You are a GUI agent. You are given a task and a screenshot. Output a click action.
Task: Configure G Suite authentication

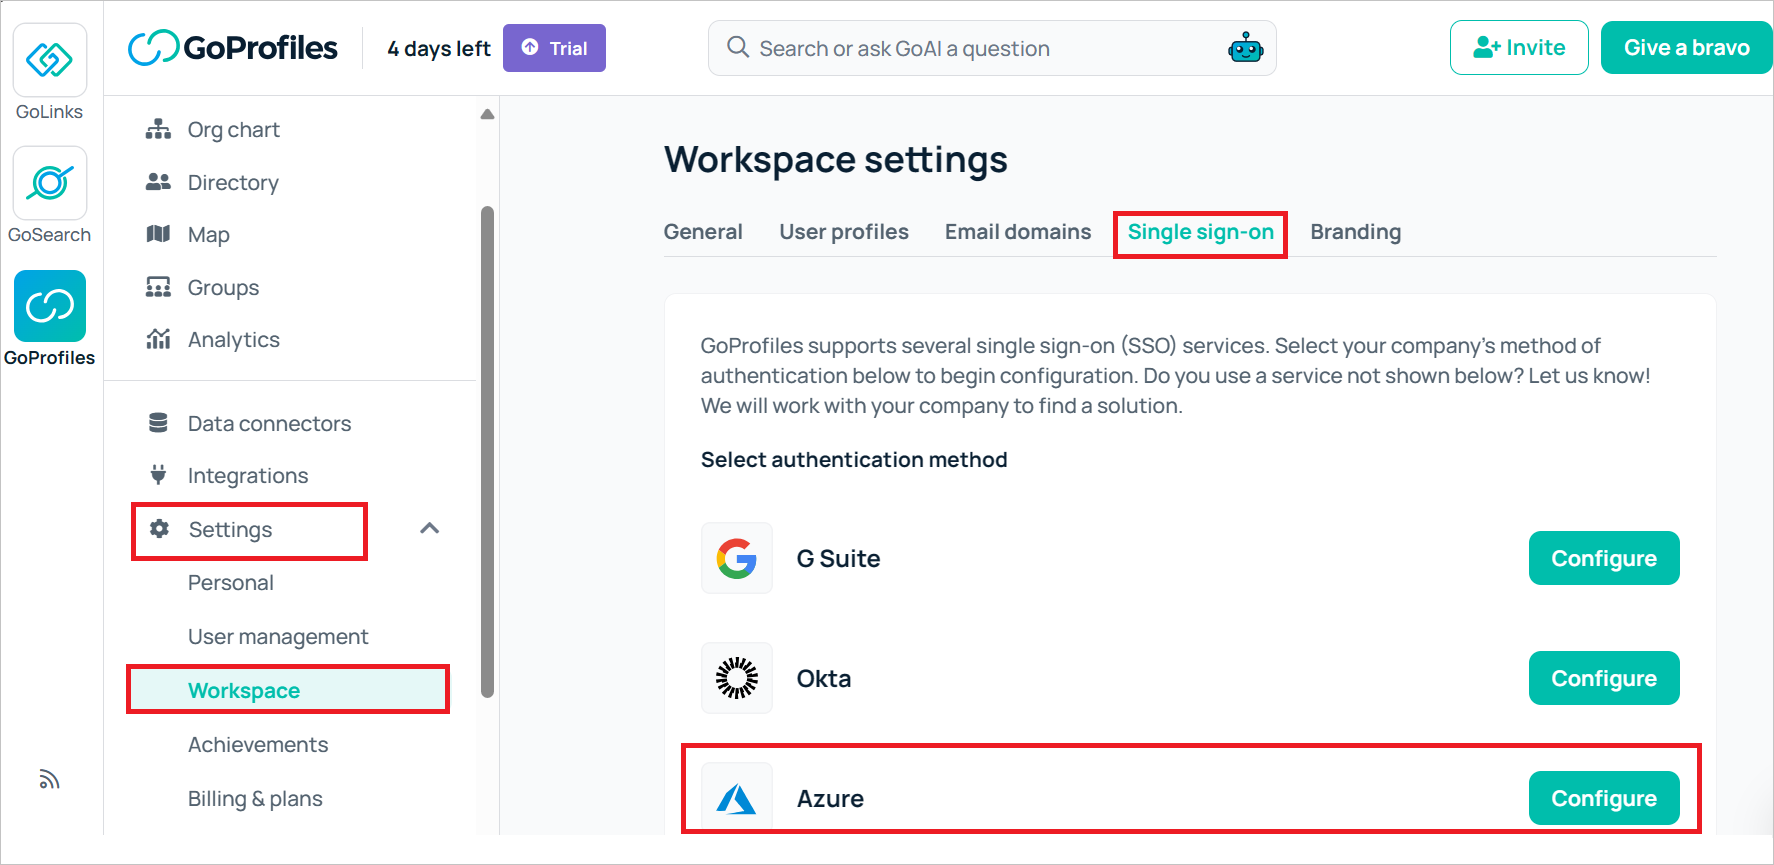point(1604,558)
